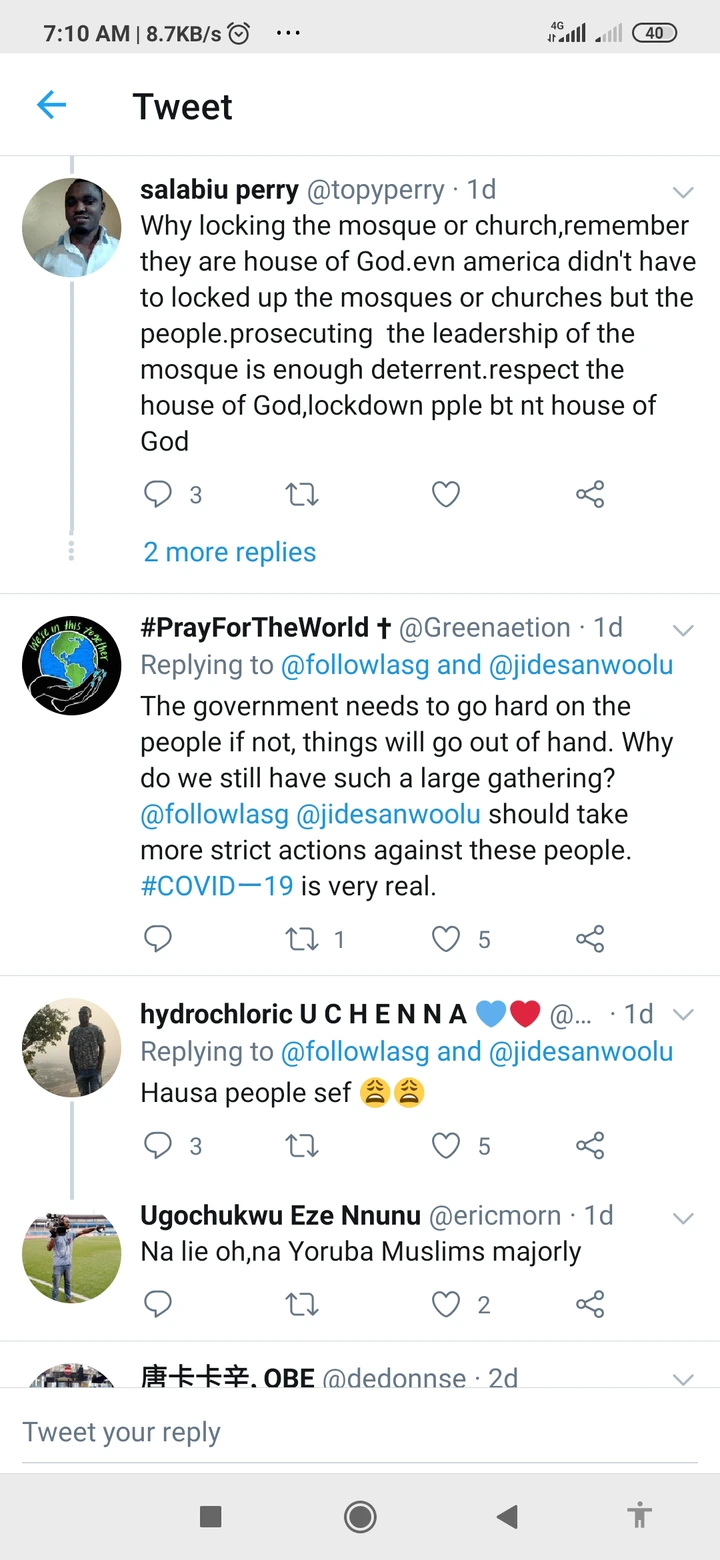Reply to the 'Hausa people sef' tweet
Viewport: 720px width, 1560px height.
pos(158,1146)
